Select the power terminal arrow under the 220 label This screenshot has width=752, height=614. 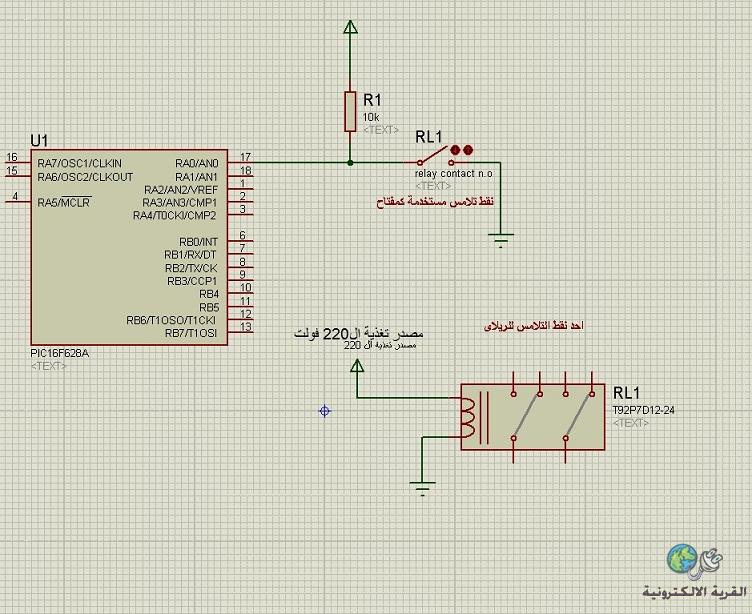[x=357, y=366]
